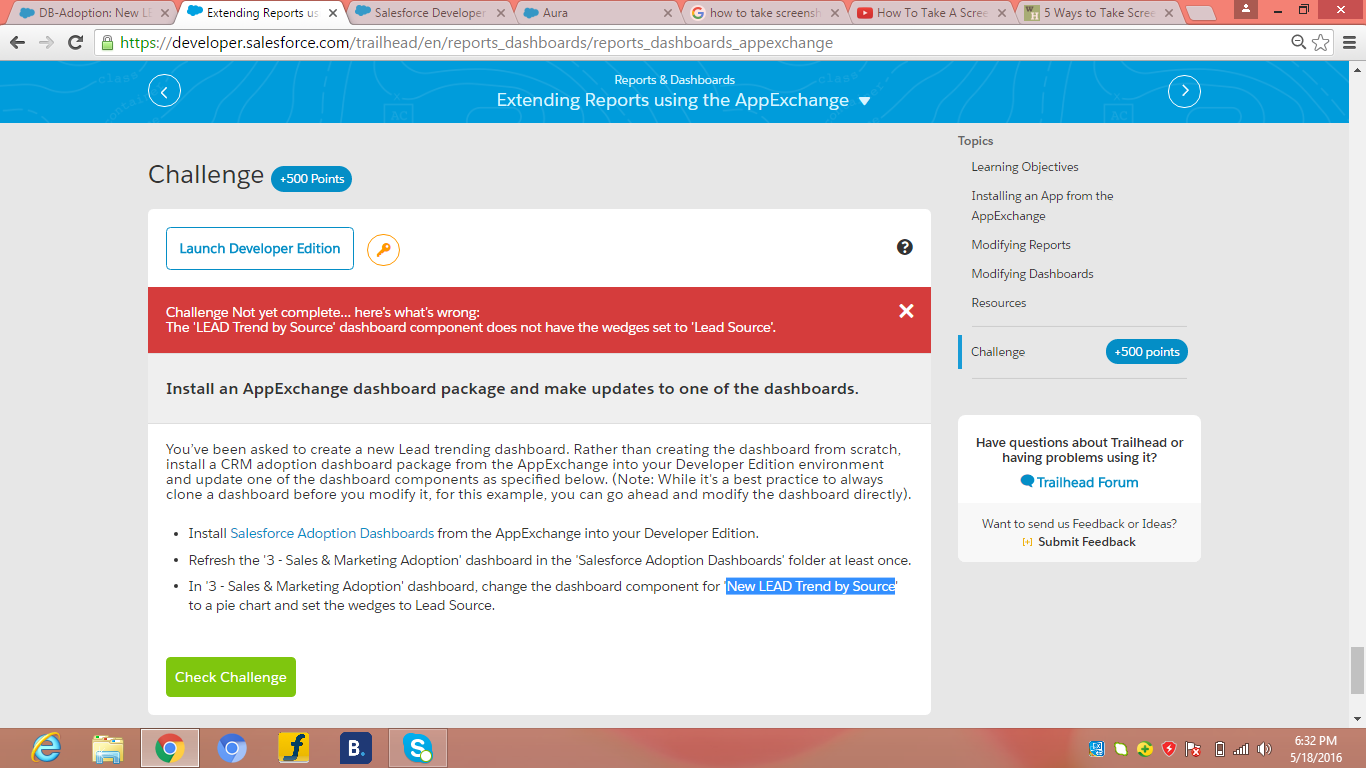Open the question mark help icon

coord(905,247)
